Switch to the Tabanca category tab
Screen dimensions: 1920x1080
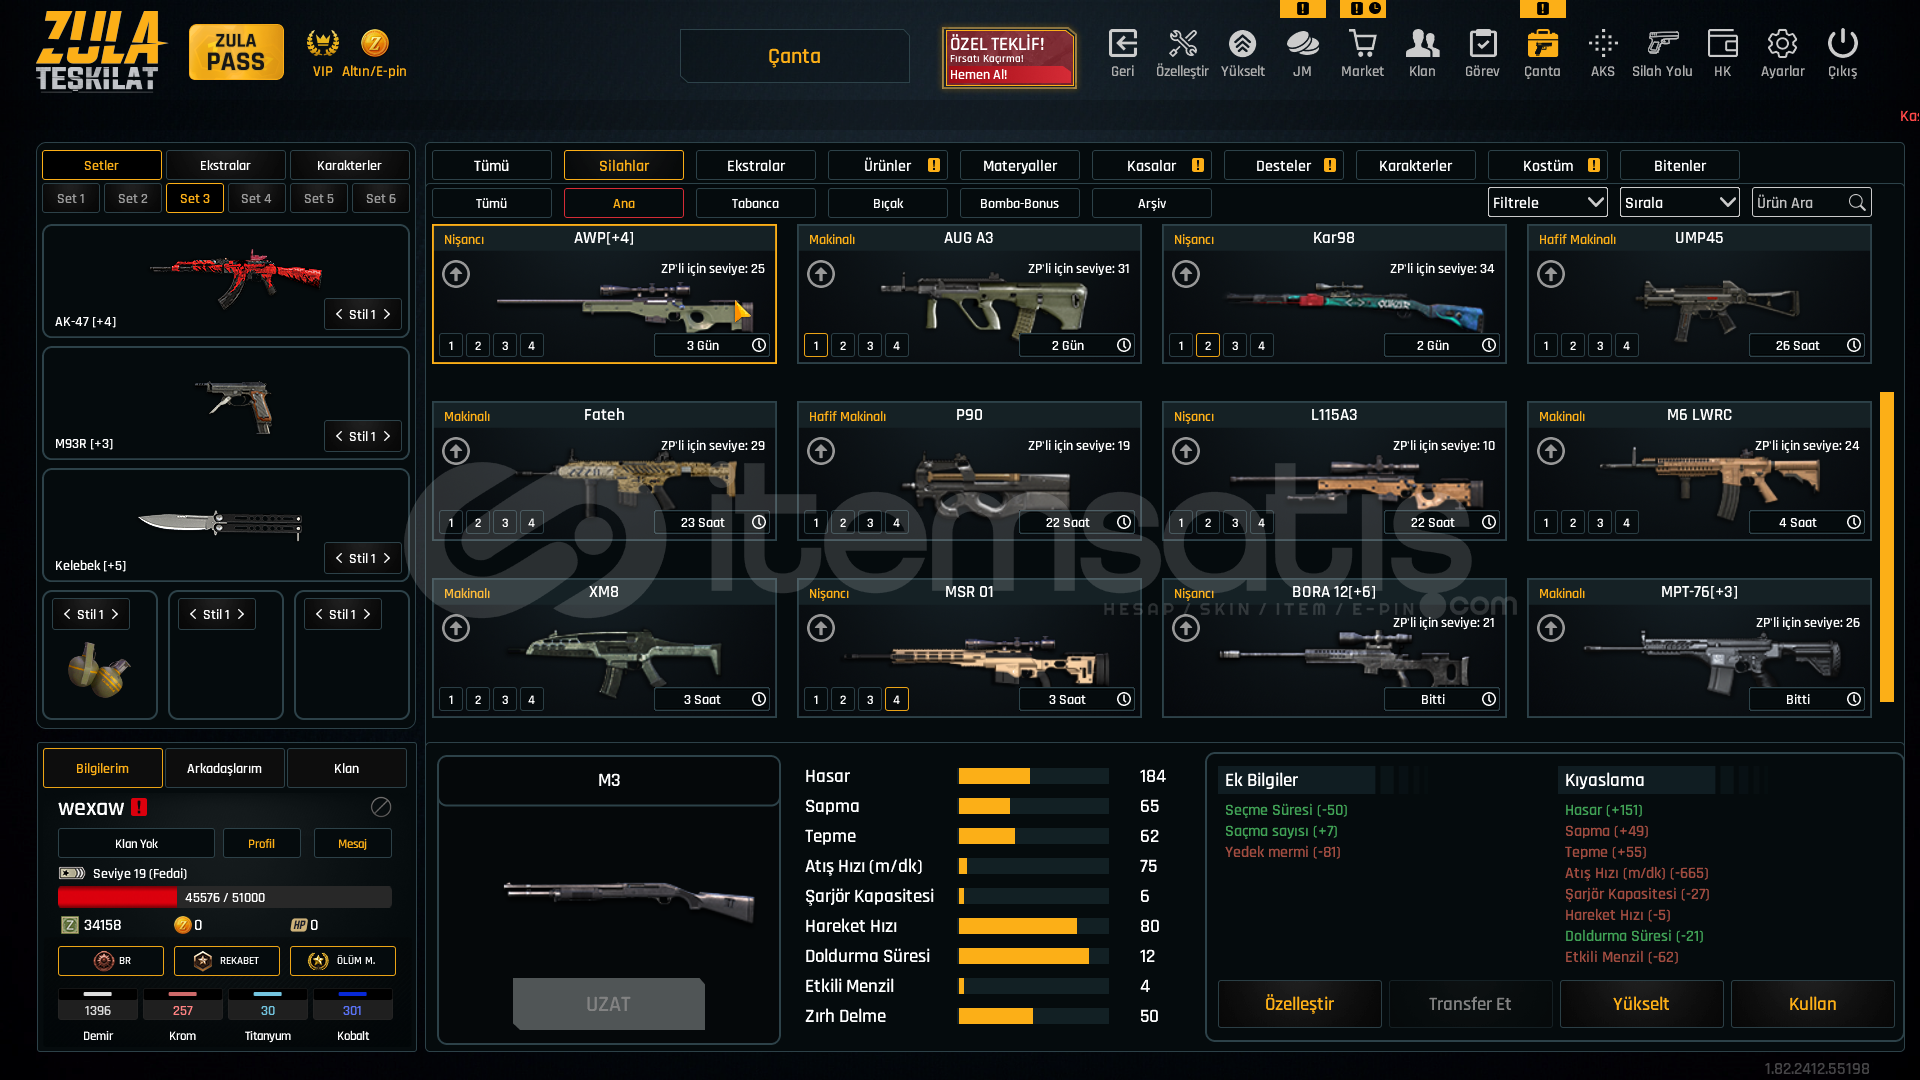tap(755, 203)
